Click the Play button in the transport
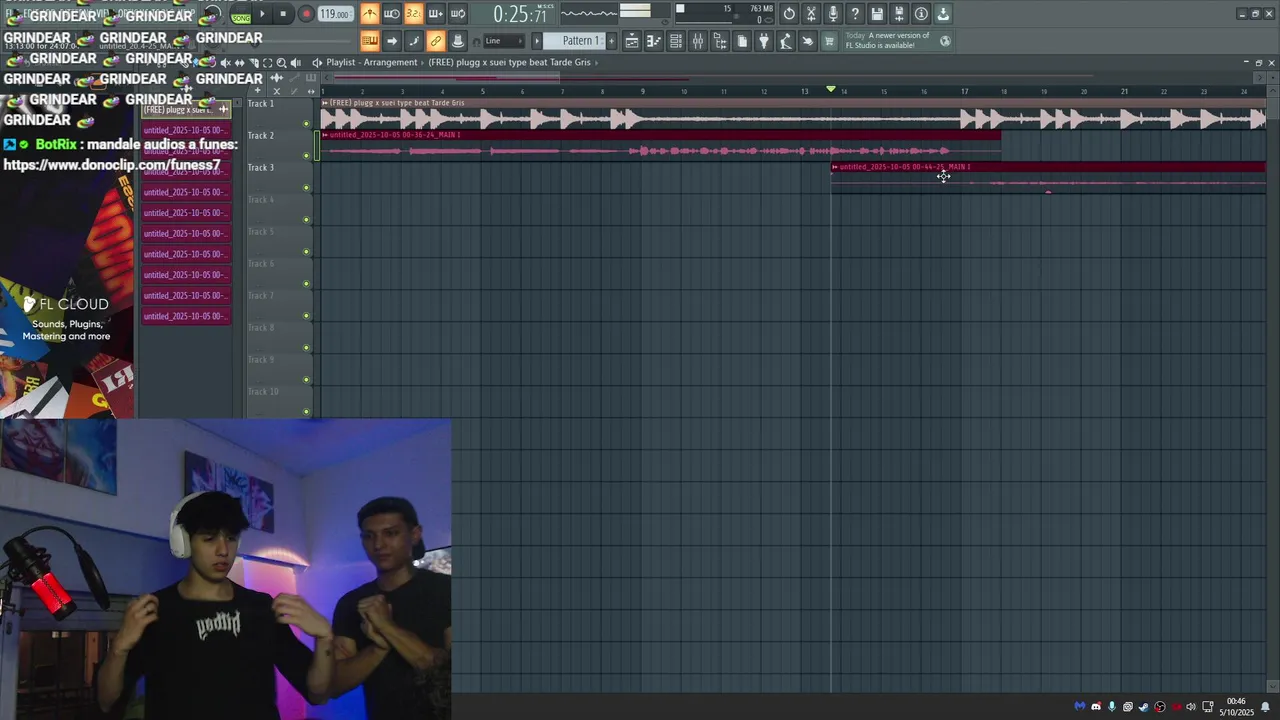The image size is (1280, 720). (x=262, y=14)
